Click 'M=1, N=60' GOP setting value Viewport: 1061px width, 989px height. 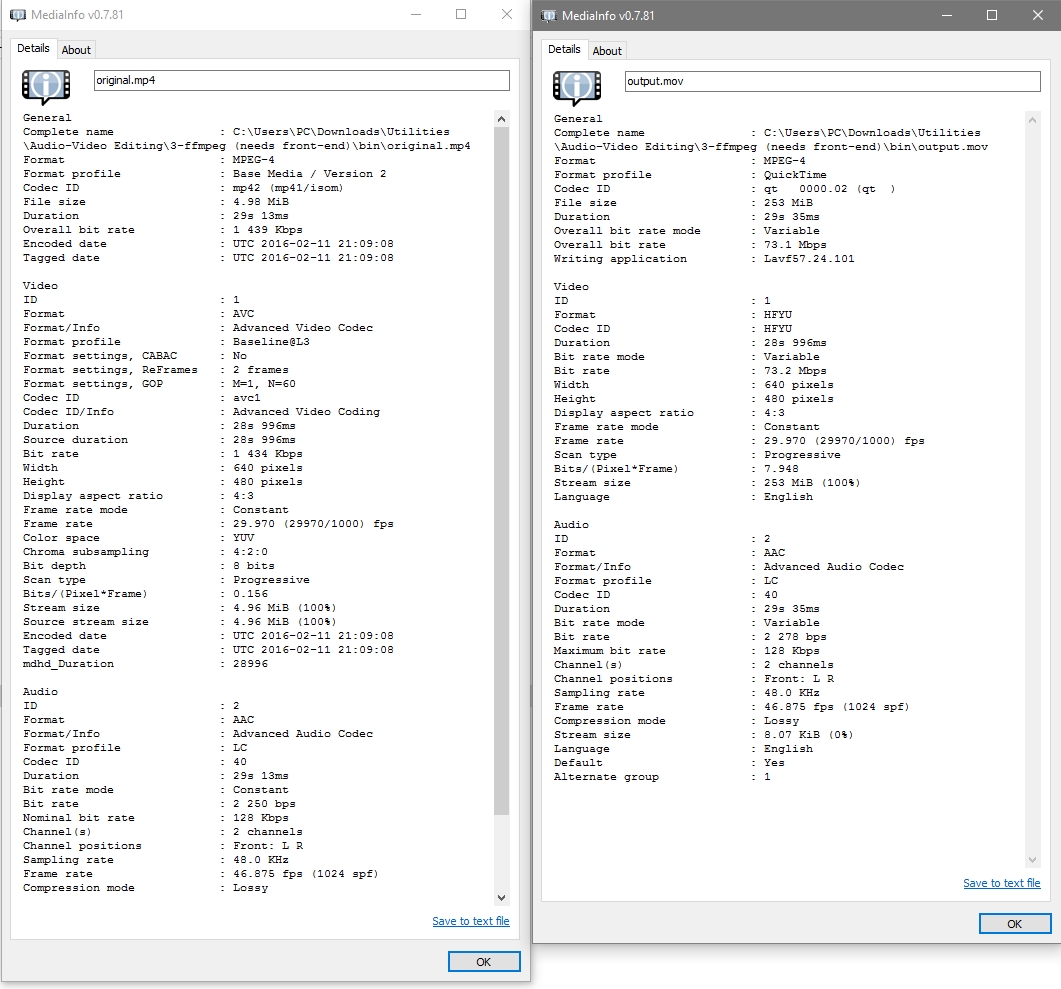264,384
